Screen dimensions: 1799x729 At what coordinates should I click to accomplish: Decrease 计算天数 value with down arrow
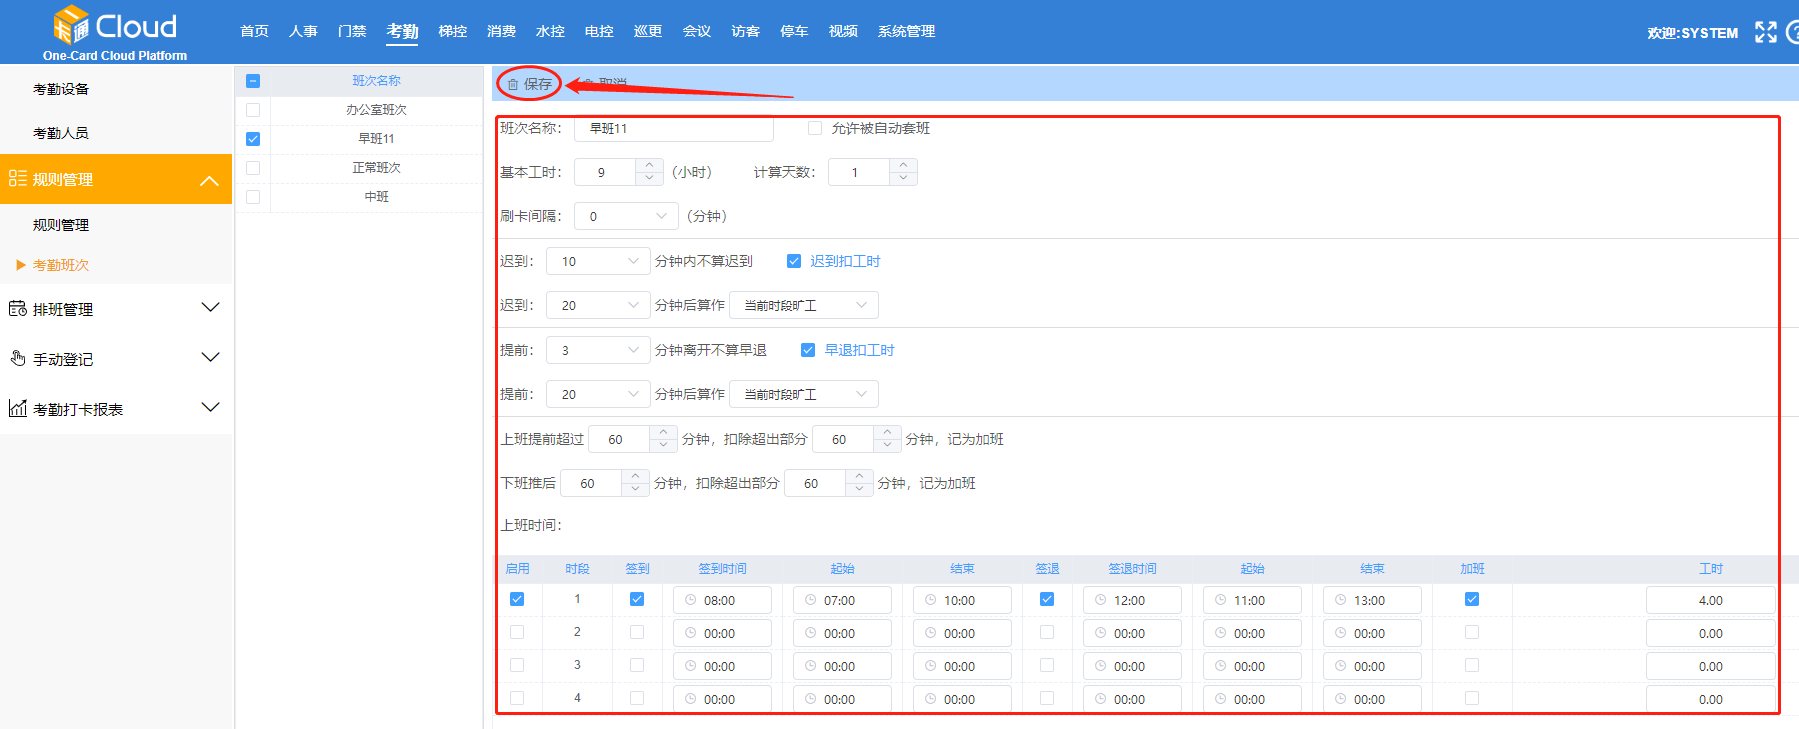(903, 179)
